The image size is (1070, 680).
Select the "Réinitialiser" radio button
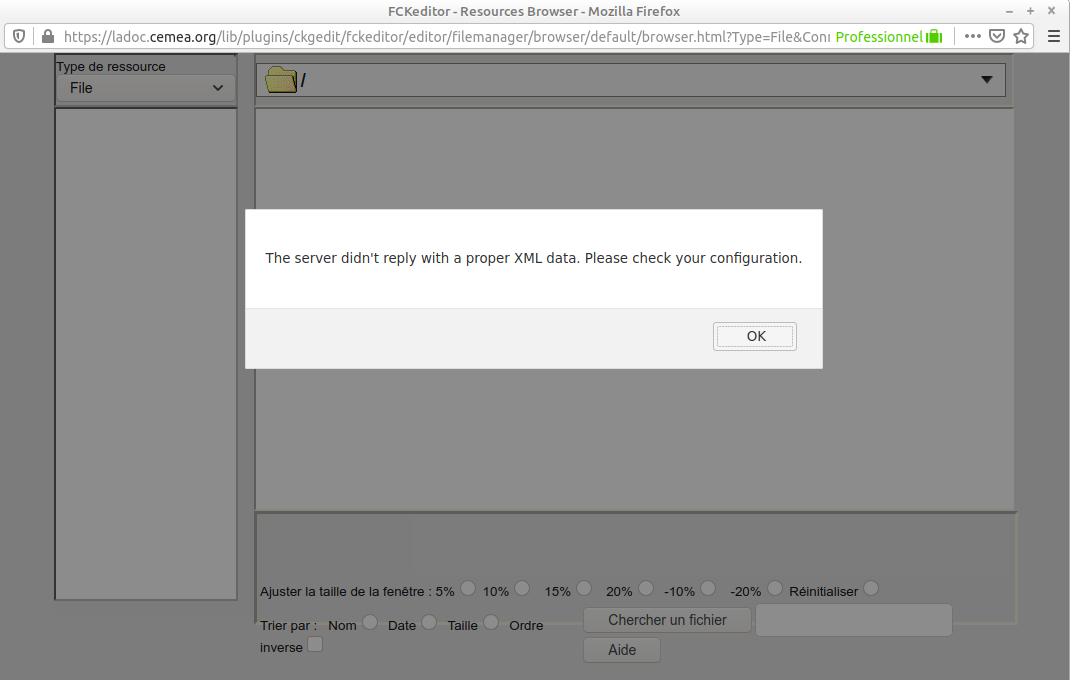870,588
